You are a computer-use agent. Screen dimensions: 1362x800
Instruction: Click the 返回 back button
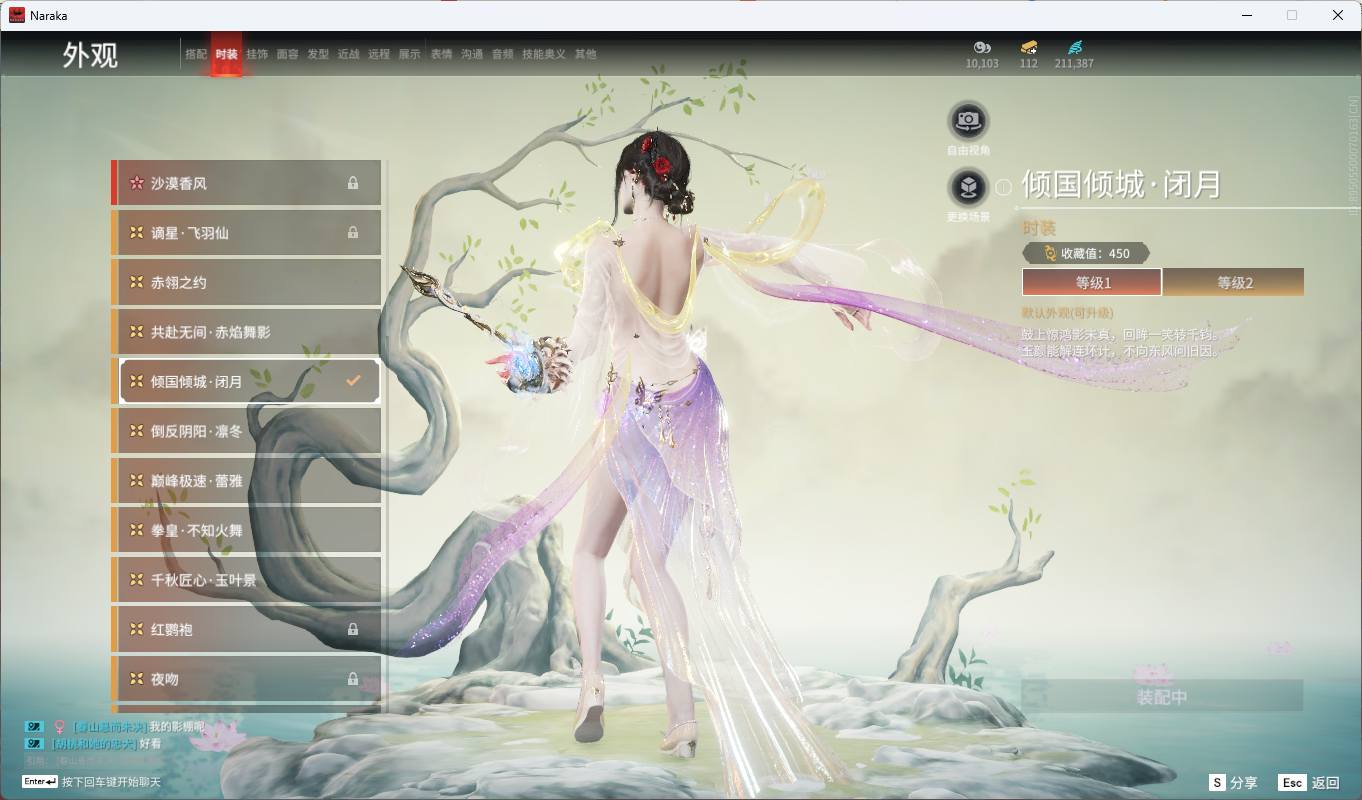[1309, 782]
